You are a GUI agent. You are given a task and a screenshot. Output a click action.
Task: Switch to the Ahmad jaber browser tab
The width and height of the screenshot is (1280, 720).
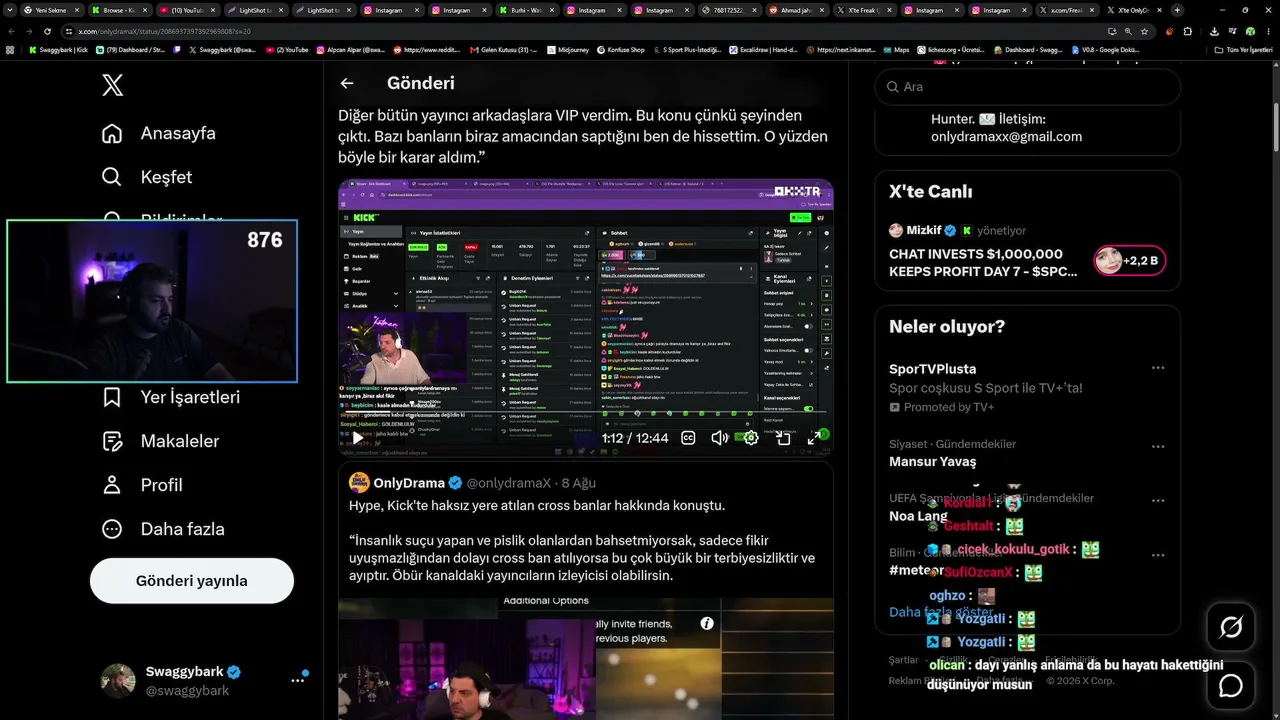pyautogui.click(x=795, y=10)
